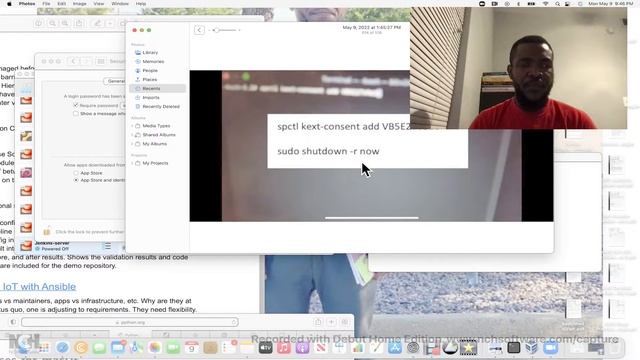Open Recently Deleted in the Photos sidebar
The width and height of the screenshot is (640, 360).
pos(157,107)
